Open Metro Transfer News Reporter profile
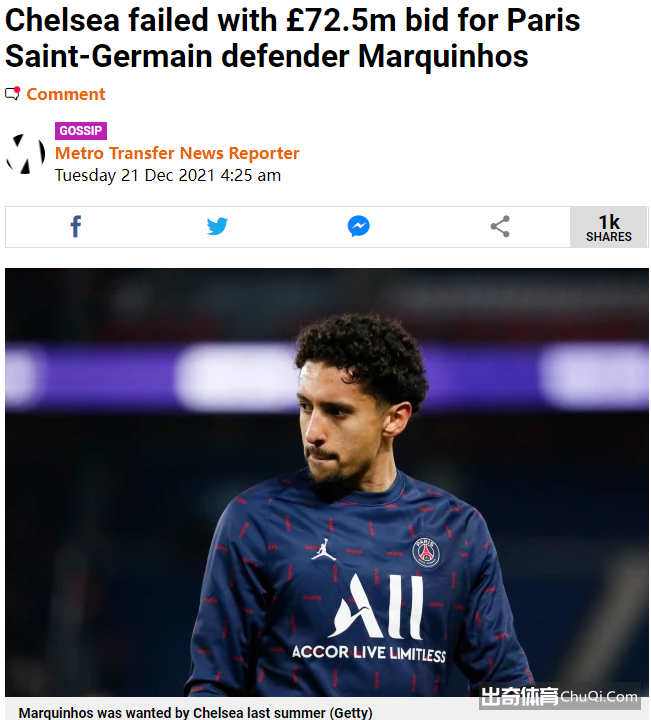 (177, 153)
